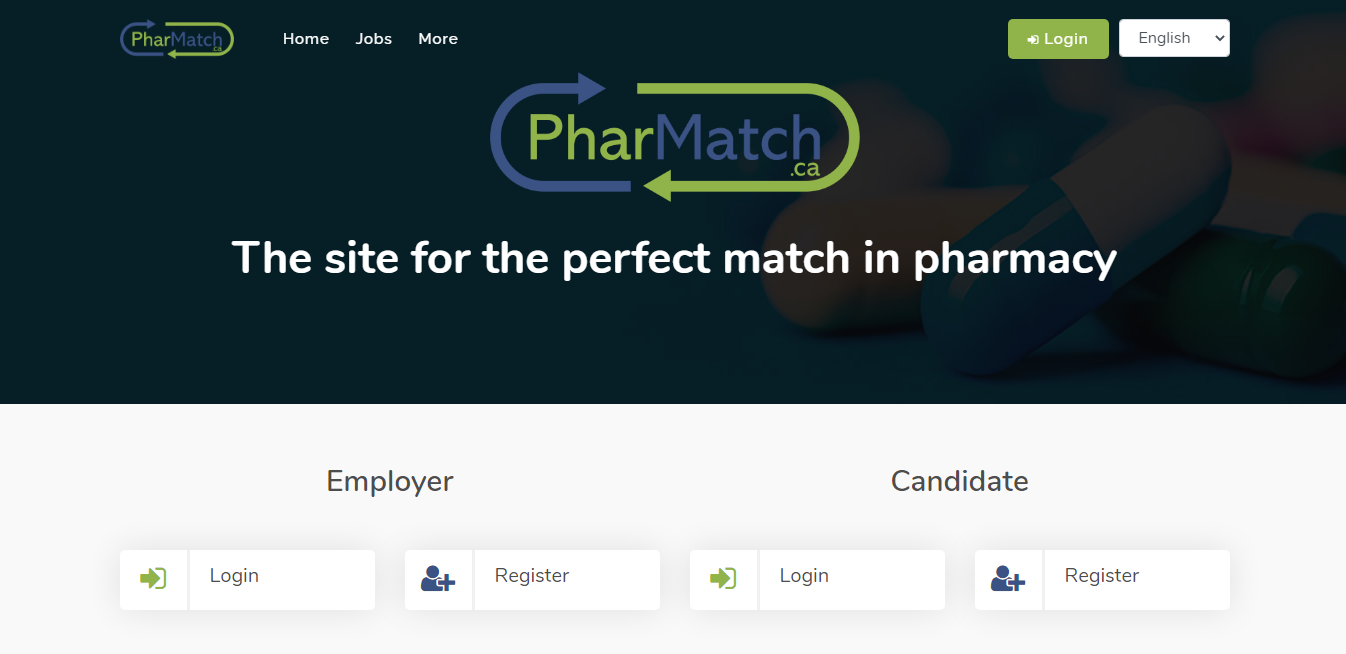Click the Employer section heading

pos(389,481)
